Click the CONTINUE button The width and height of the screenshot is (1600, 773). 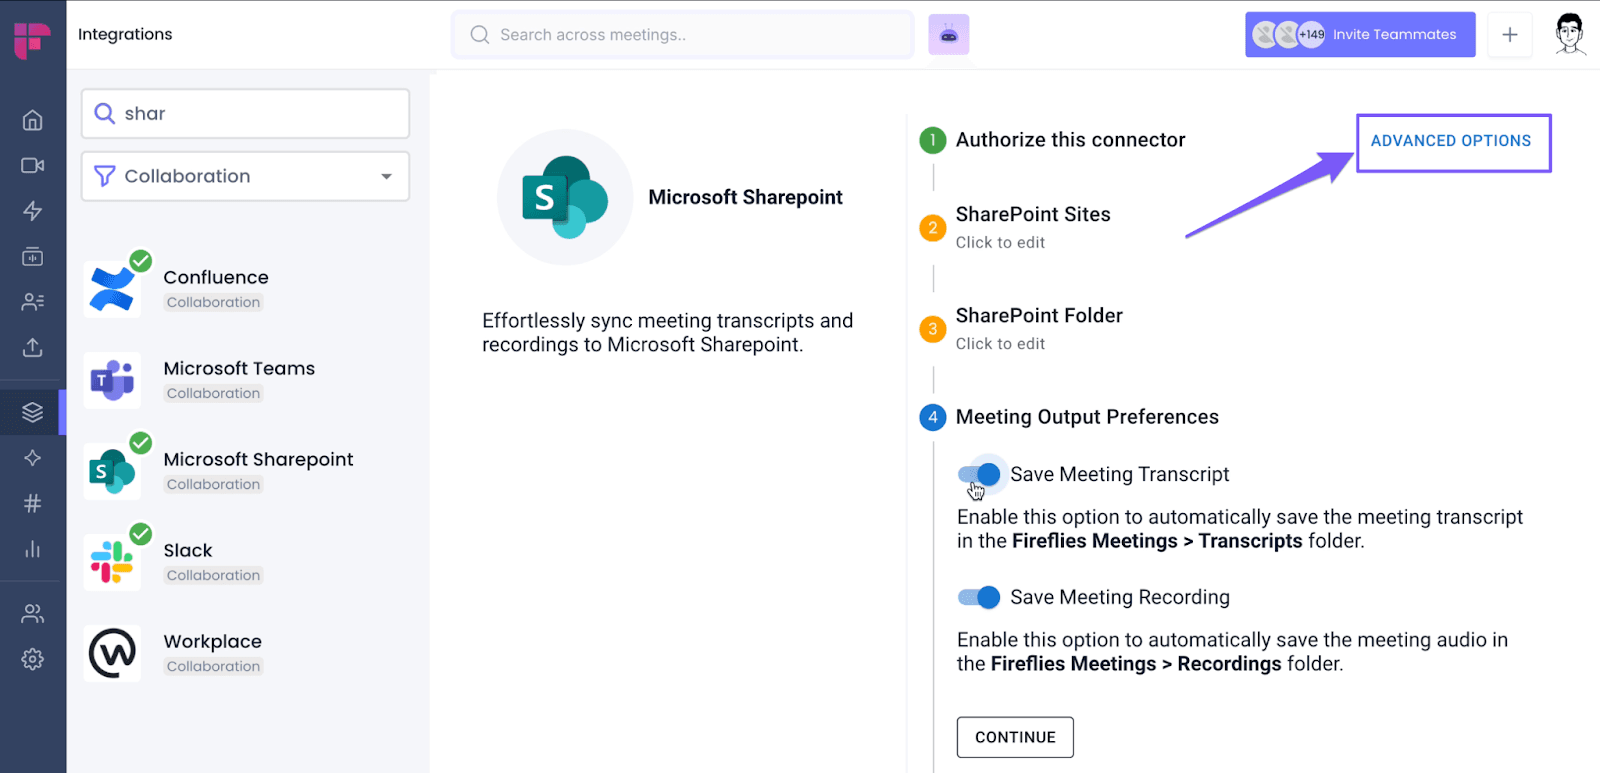point(1015,737)
